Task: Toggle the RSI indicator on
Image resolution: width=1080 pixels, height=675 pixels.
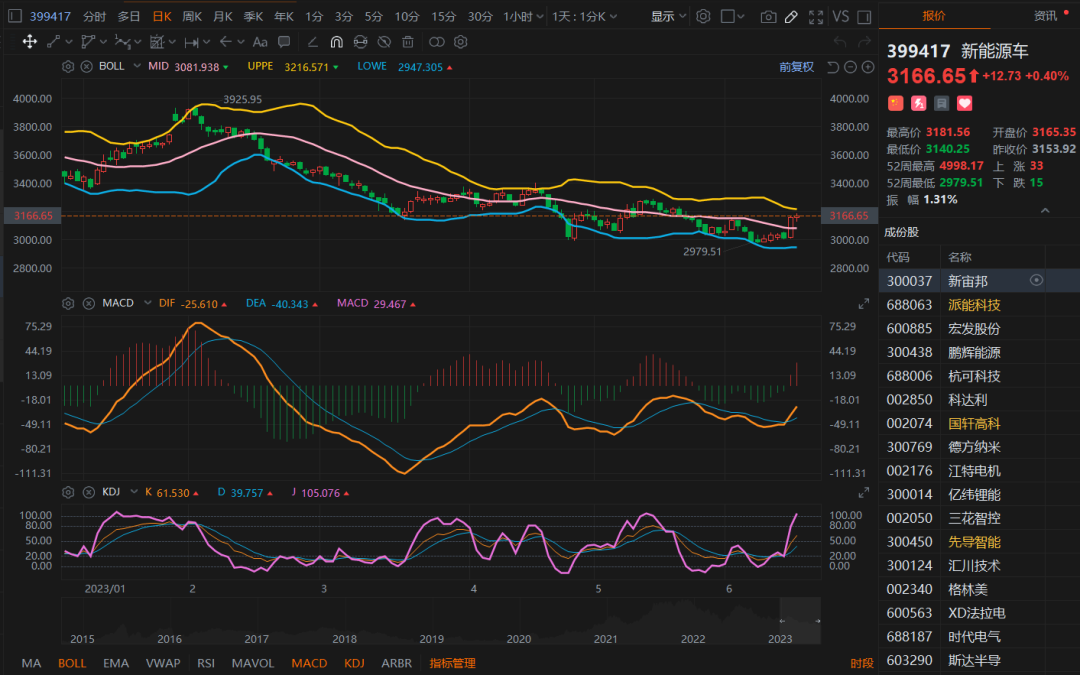Action: click(205, 663)
